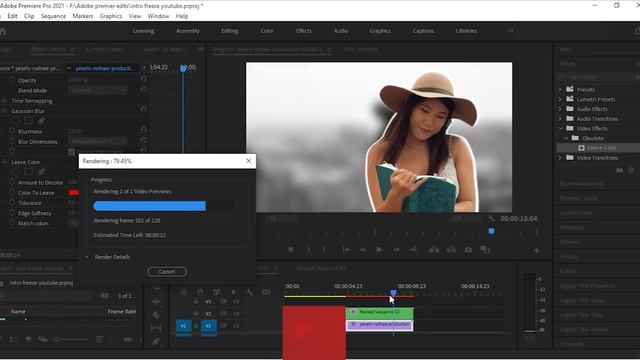Click the Extract button in Program monitor
640x360 pixels.
[451, 249]
